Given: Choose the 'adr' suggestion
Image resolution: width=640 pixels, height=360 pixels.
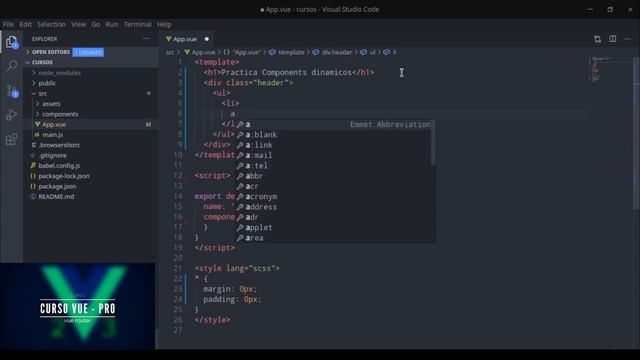Looking at the screenshot, I should coord(334,217).
